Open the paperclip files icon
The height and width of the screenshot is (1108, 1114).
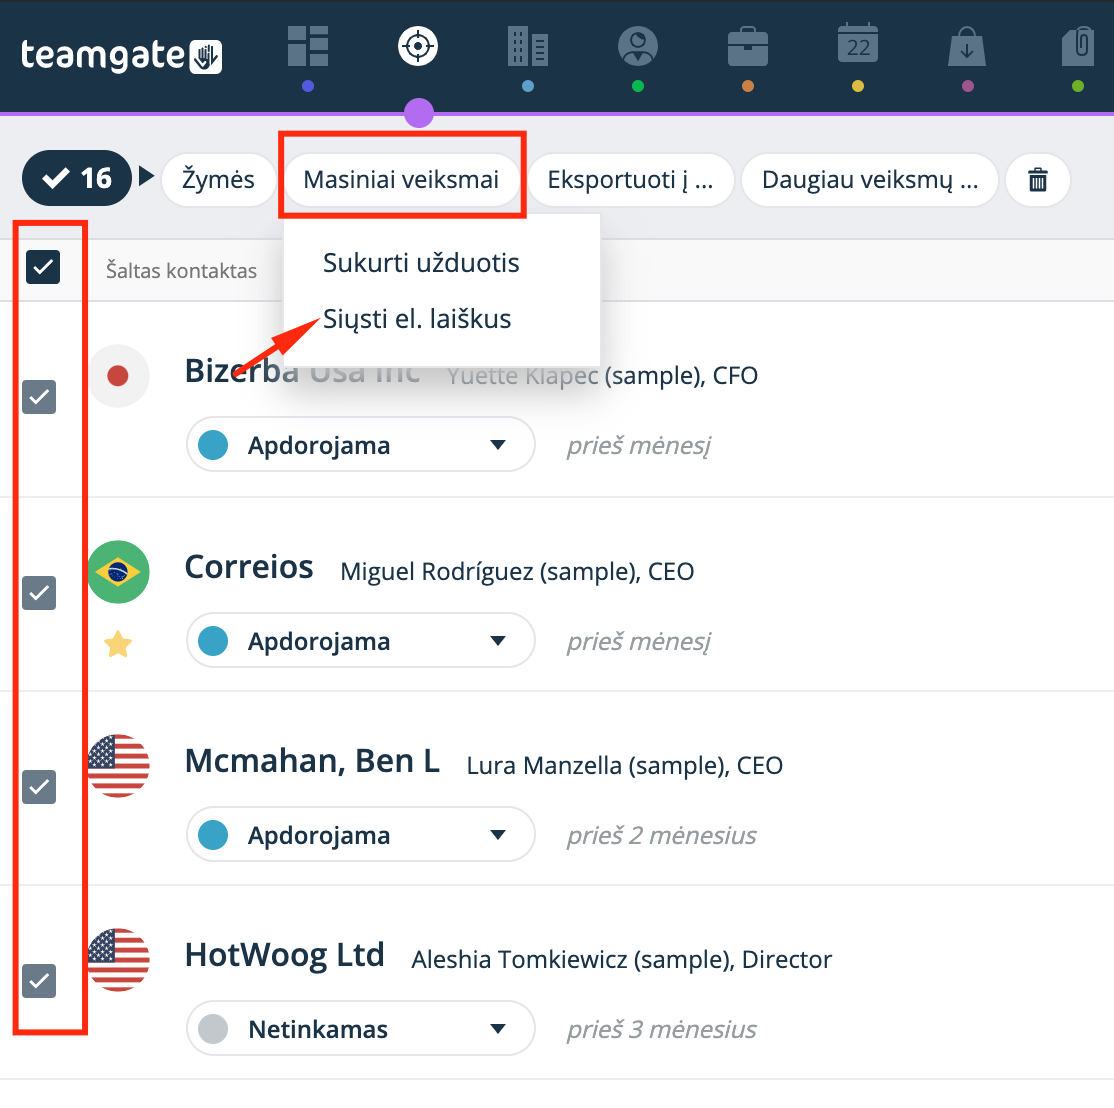[1078, 46]
